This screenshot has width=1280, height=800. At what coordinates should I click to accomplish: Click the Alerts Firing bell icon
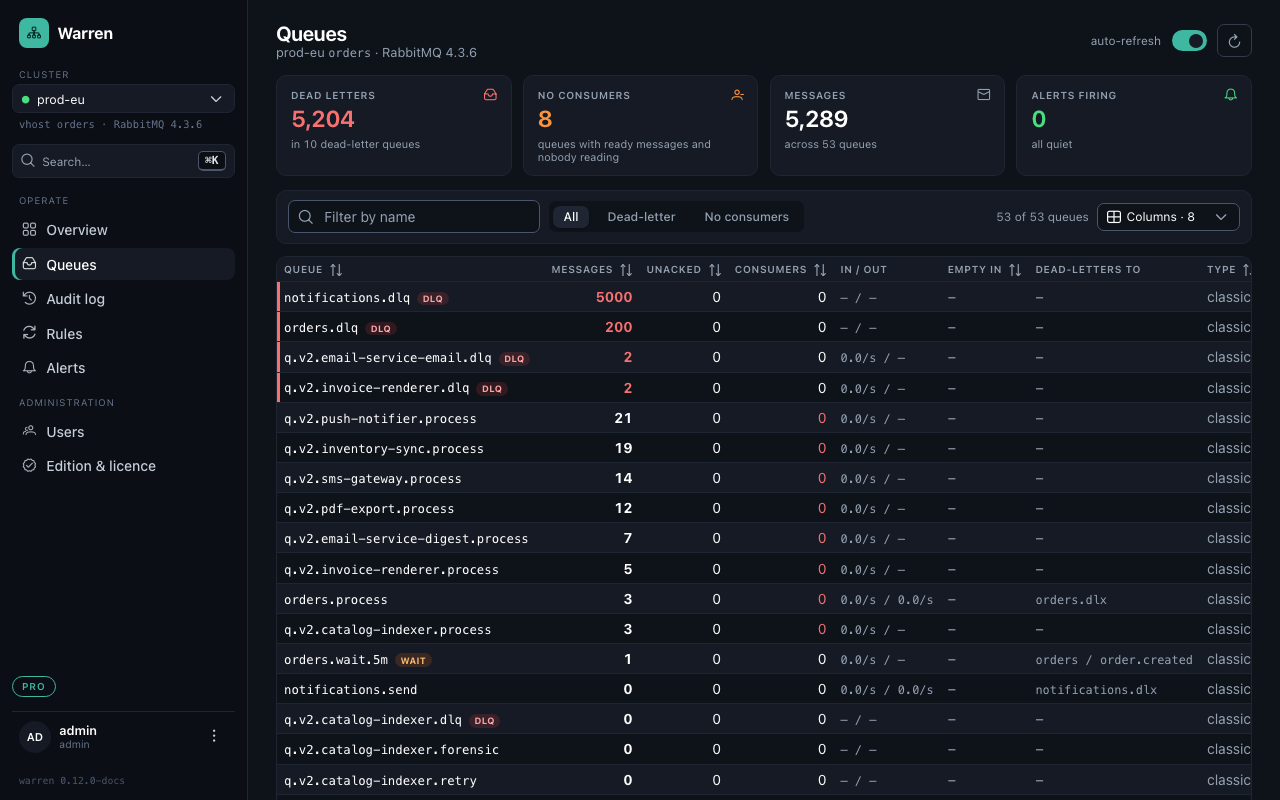(1231, 95)
